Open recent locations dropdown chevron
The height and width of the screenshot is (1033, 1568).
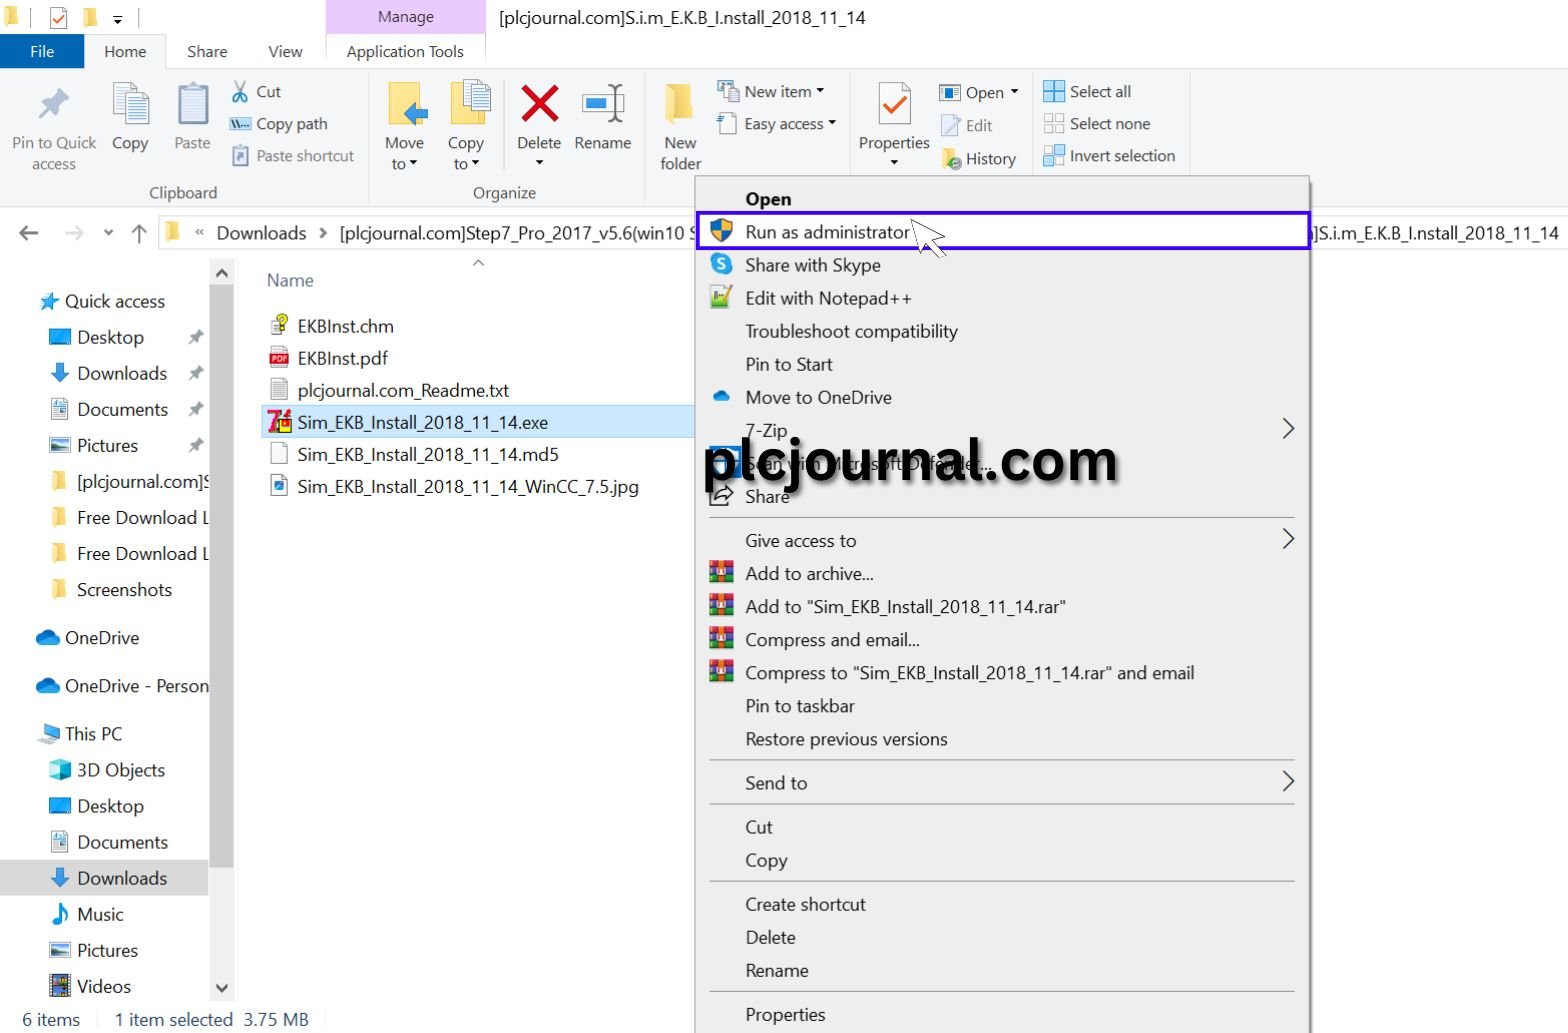pos(108,233)
